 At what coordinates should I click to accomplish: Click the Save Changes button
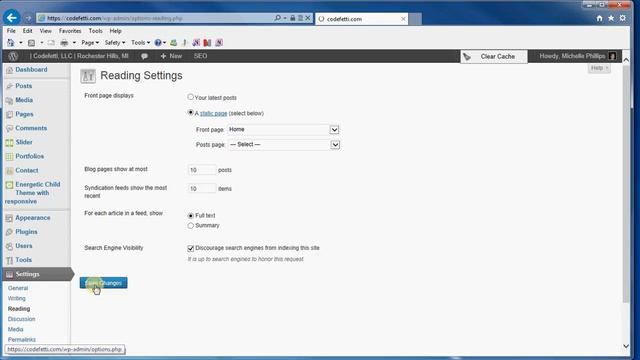tap(104, 283)
